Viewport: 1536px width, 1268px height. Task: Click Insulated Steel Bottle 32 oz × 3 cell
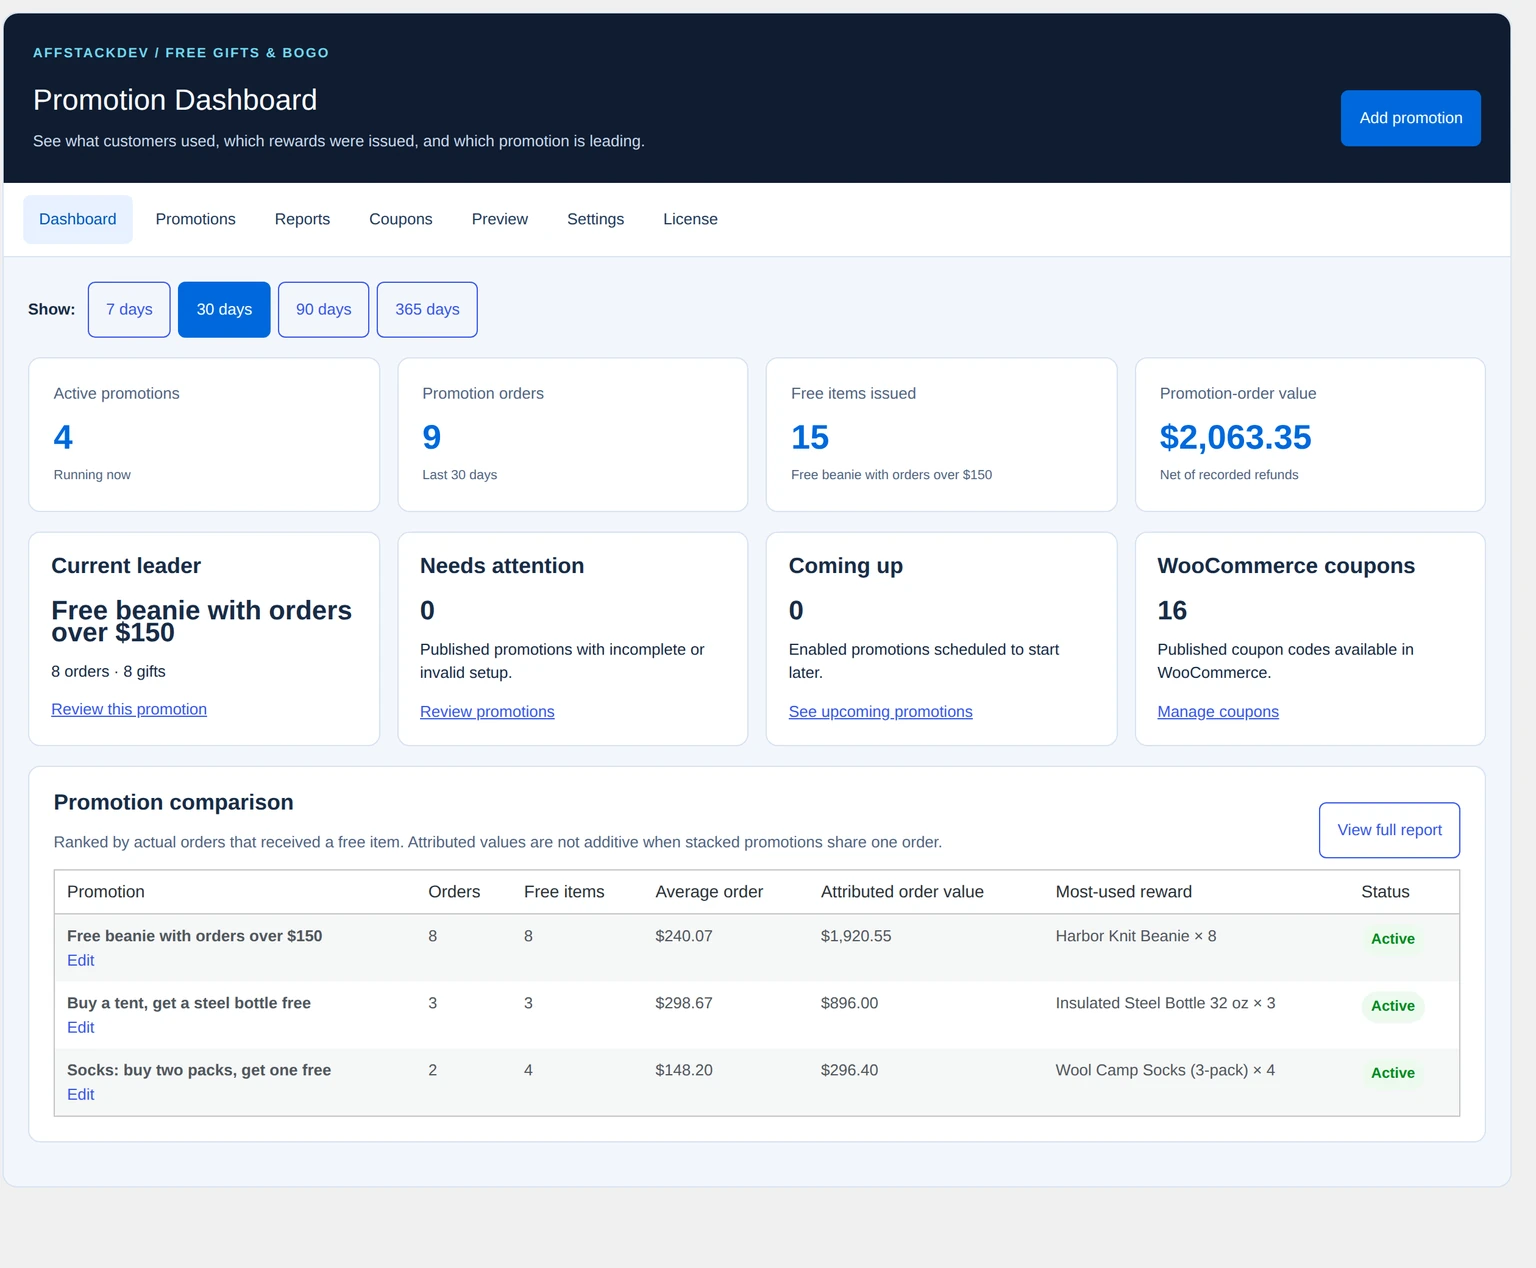tap(1165, 1003)
